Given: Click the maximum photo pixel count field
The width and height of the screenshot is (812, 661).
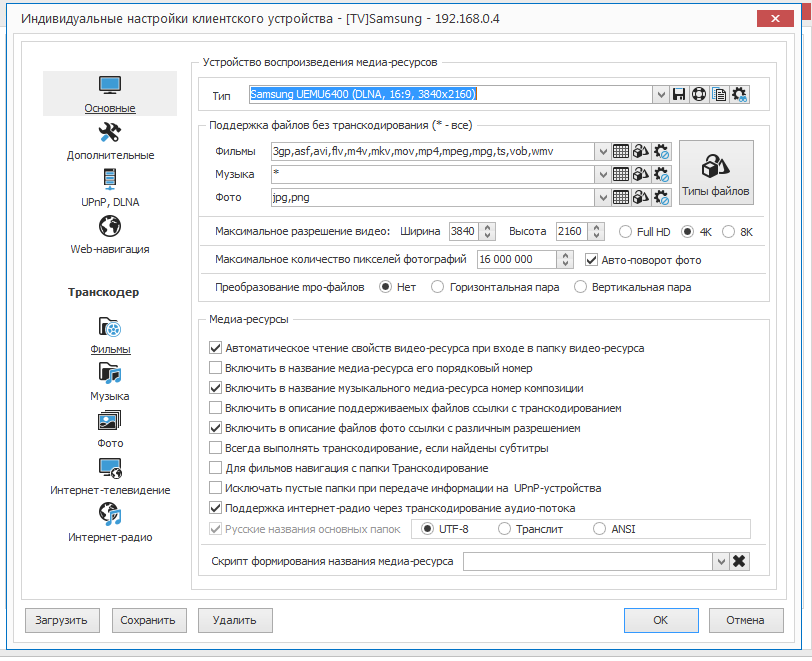Looking at the screenshot, I should pos(517,260).
